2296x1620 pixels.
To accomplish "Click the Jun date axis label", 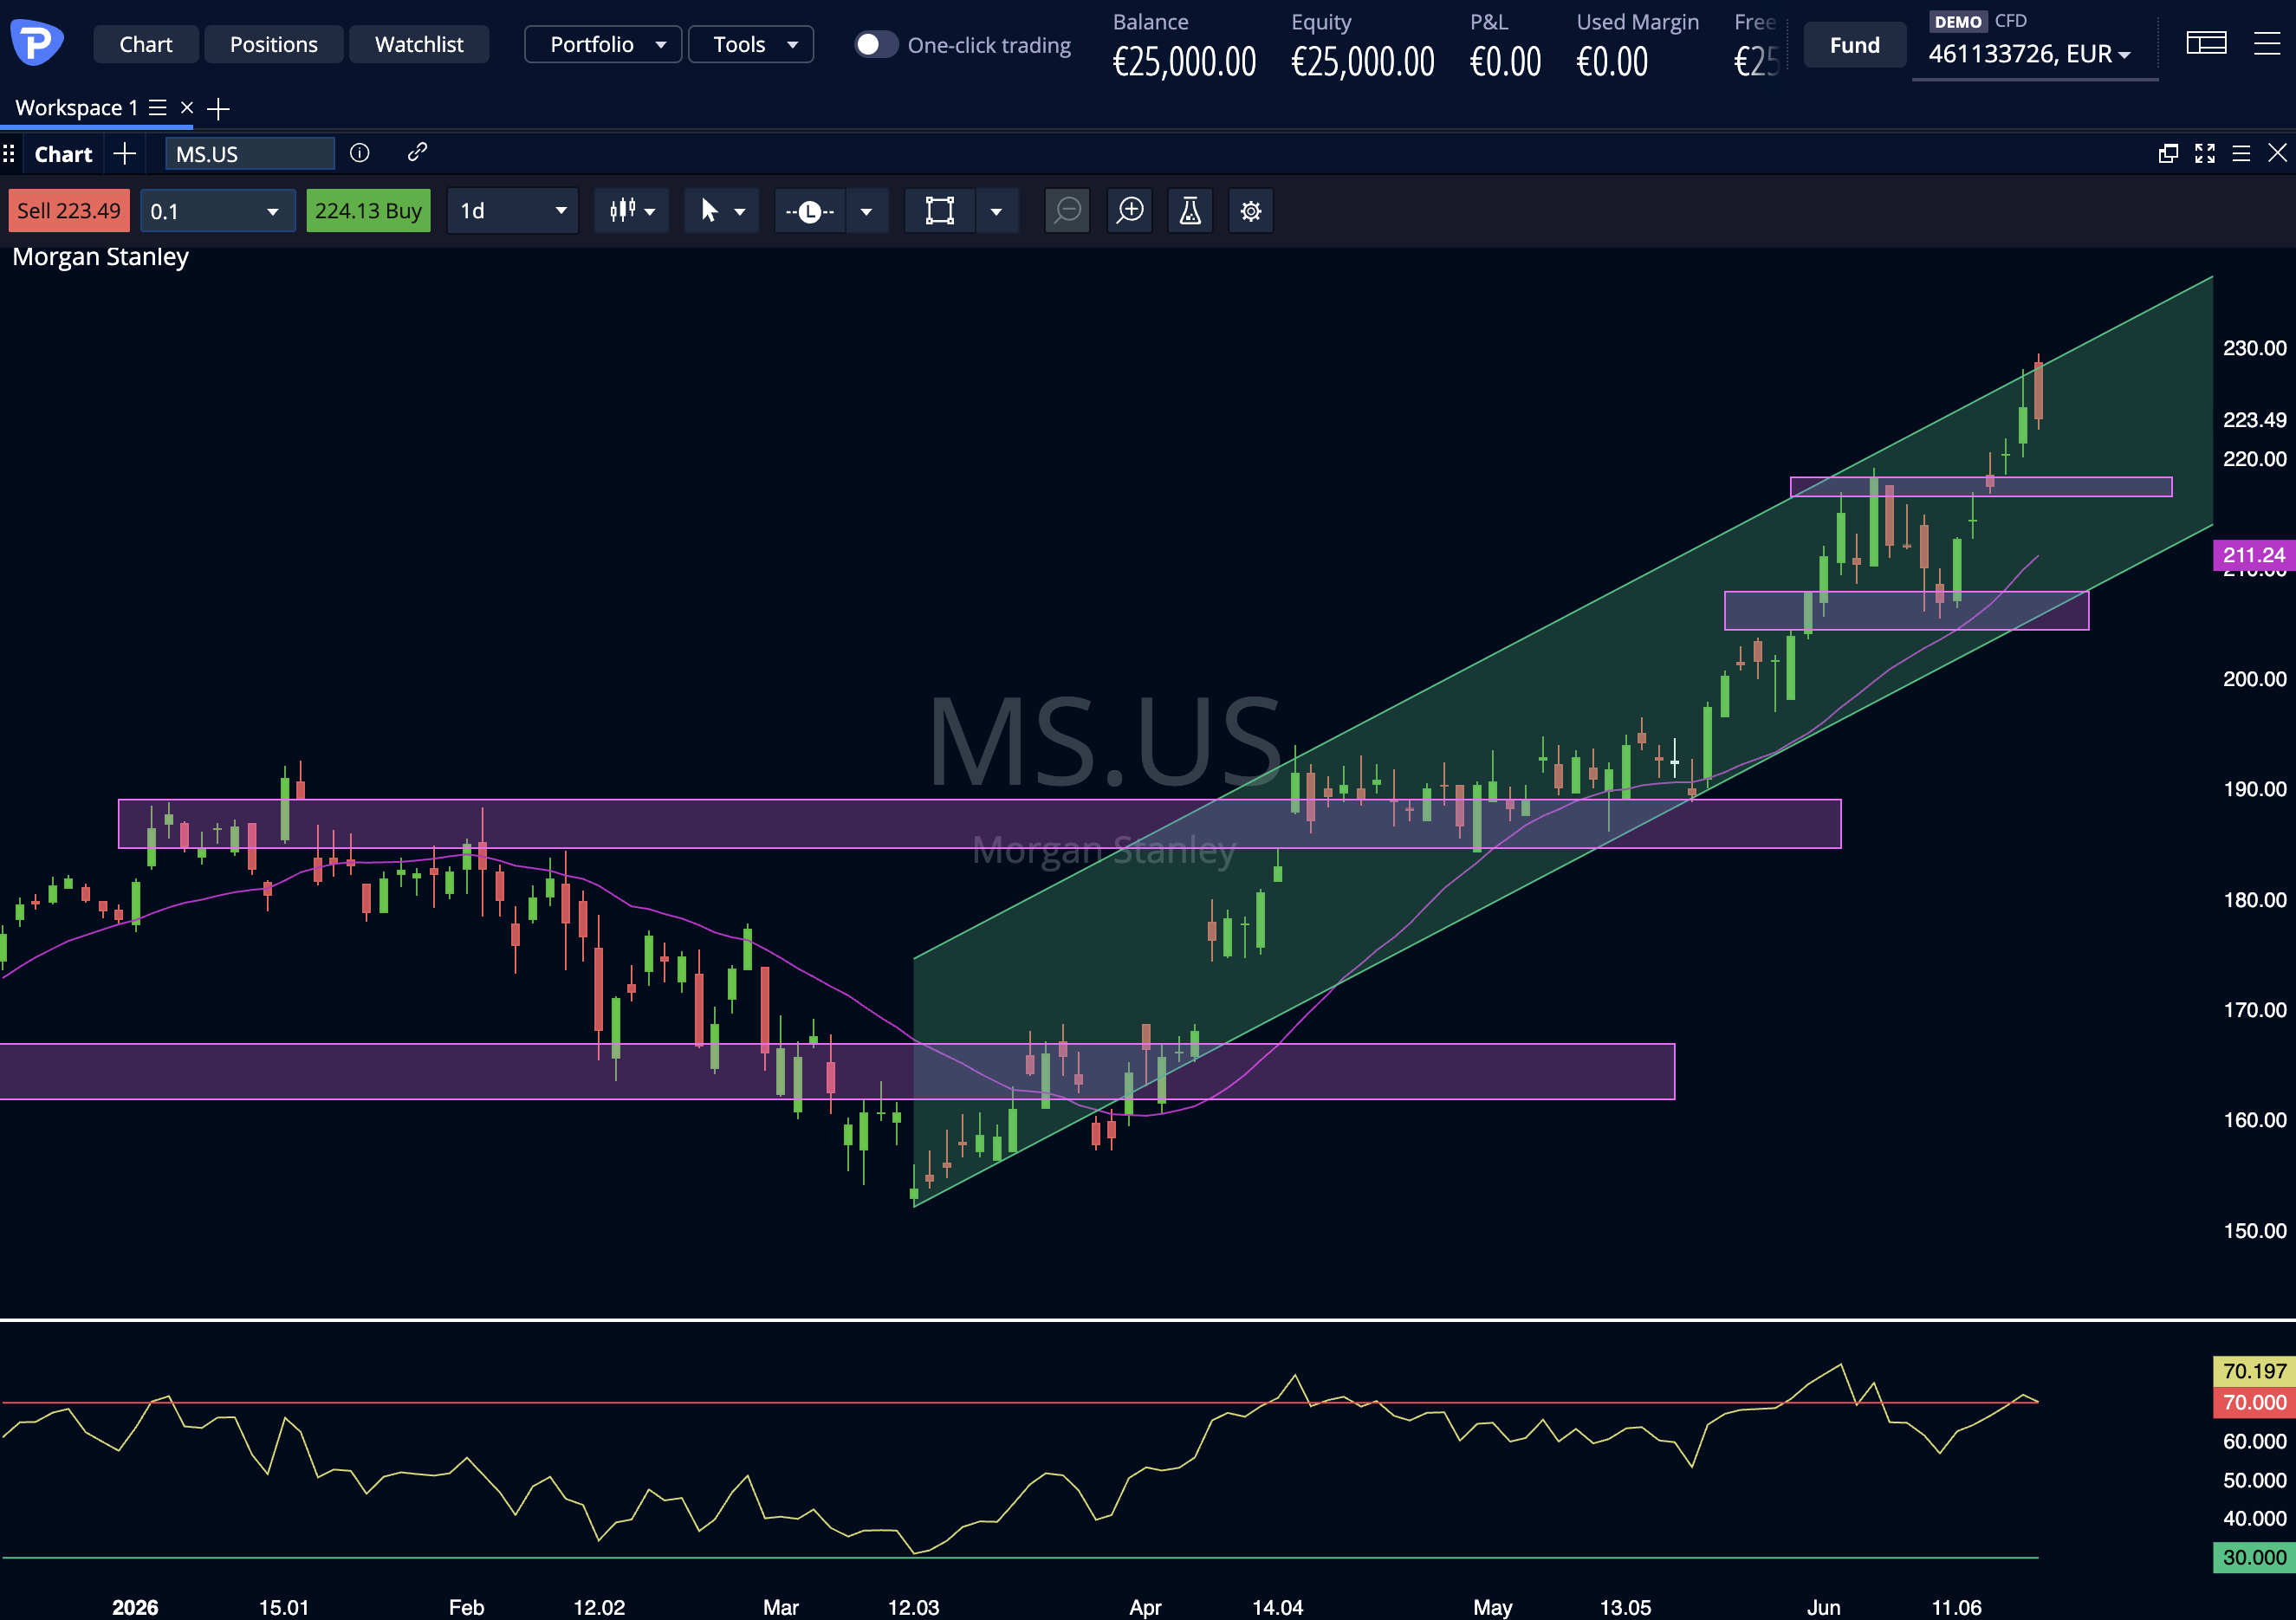I will click(x=1823, y=1607).
